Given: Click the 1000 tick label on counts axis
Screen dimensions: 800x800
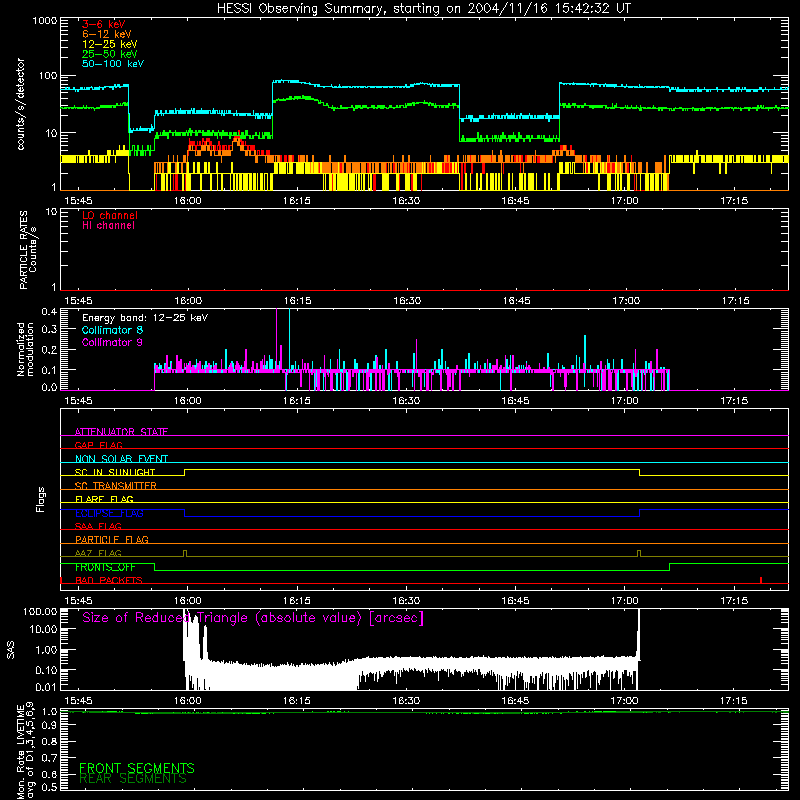Looking at the screenshot, I should tap(44, 21).
